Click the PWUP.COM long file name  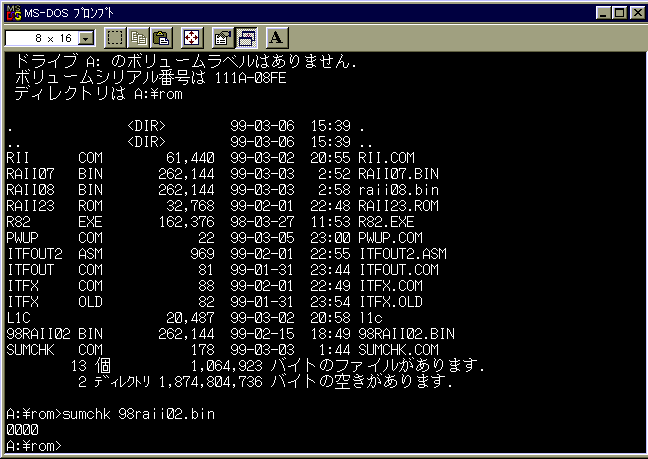point(390,238)
